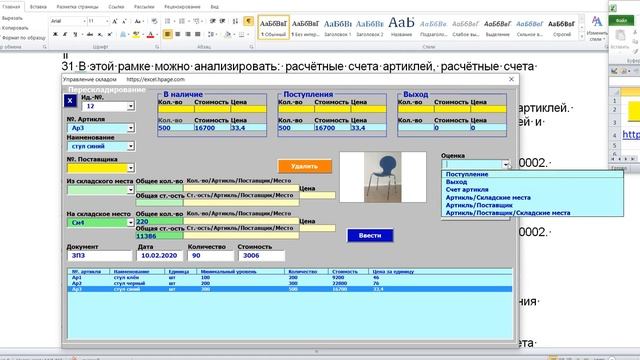Apply the Название style
Screen dimensions: 640x360
(401, 28)
